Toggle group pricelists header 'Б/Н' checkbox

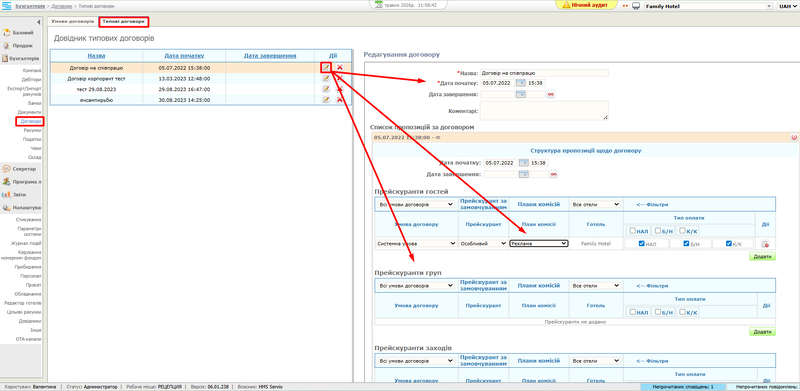[658, 312]
